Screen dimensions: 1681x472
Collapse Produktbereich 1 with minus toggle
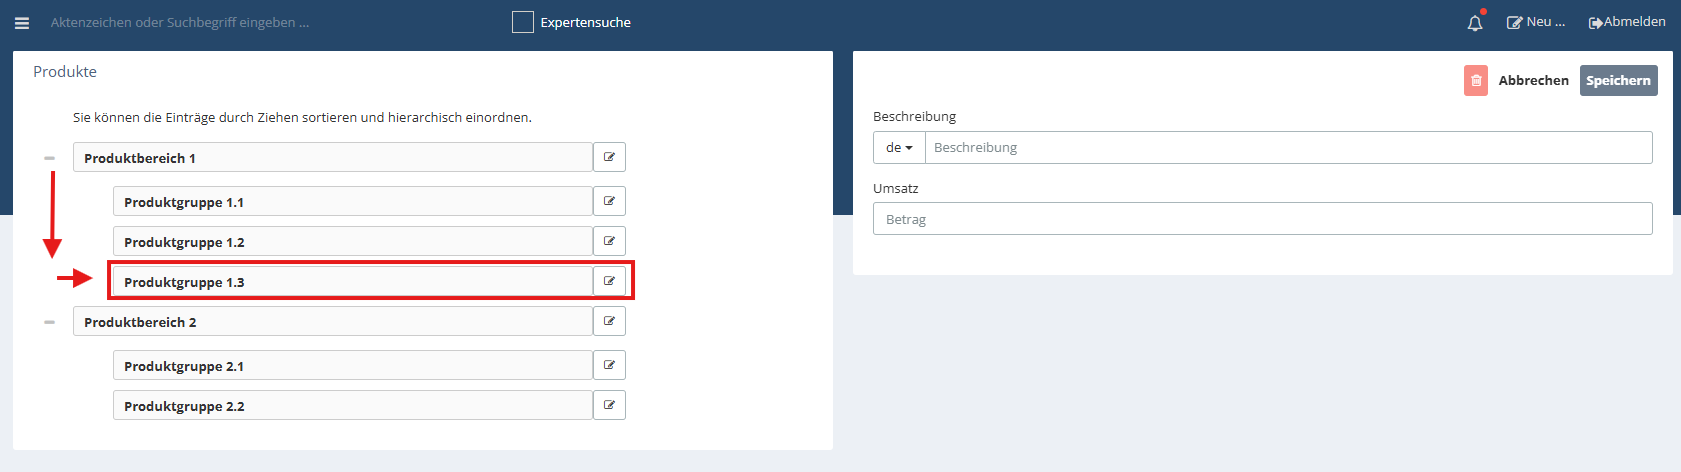pyautogui.click(x=50, y=158)
